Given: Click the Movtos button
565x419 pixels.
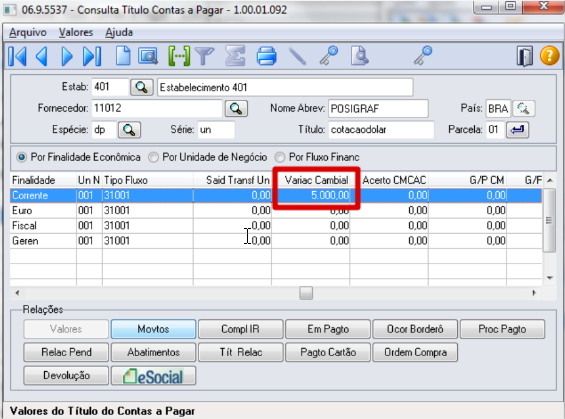Looking at the screenshot, I should [x=154, y=329].
